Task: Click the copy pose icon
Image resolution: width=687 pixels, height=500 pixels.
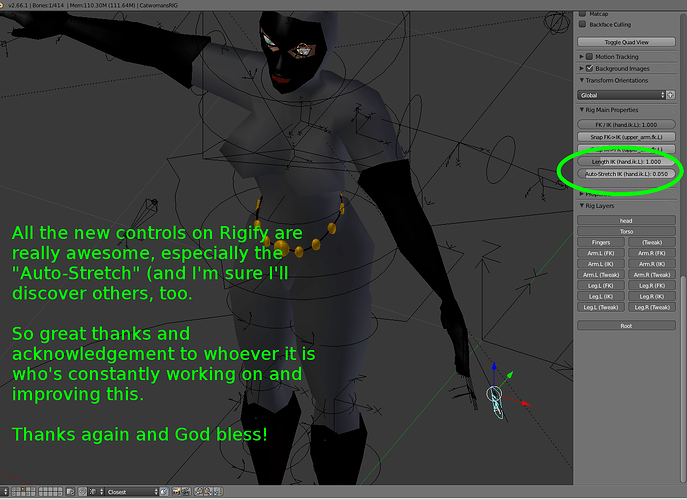Action: (x=198, y=492)
